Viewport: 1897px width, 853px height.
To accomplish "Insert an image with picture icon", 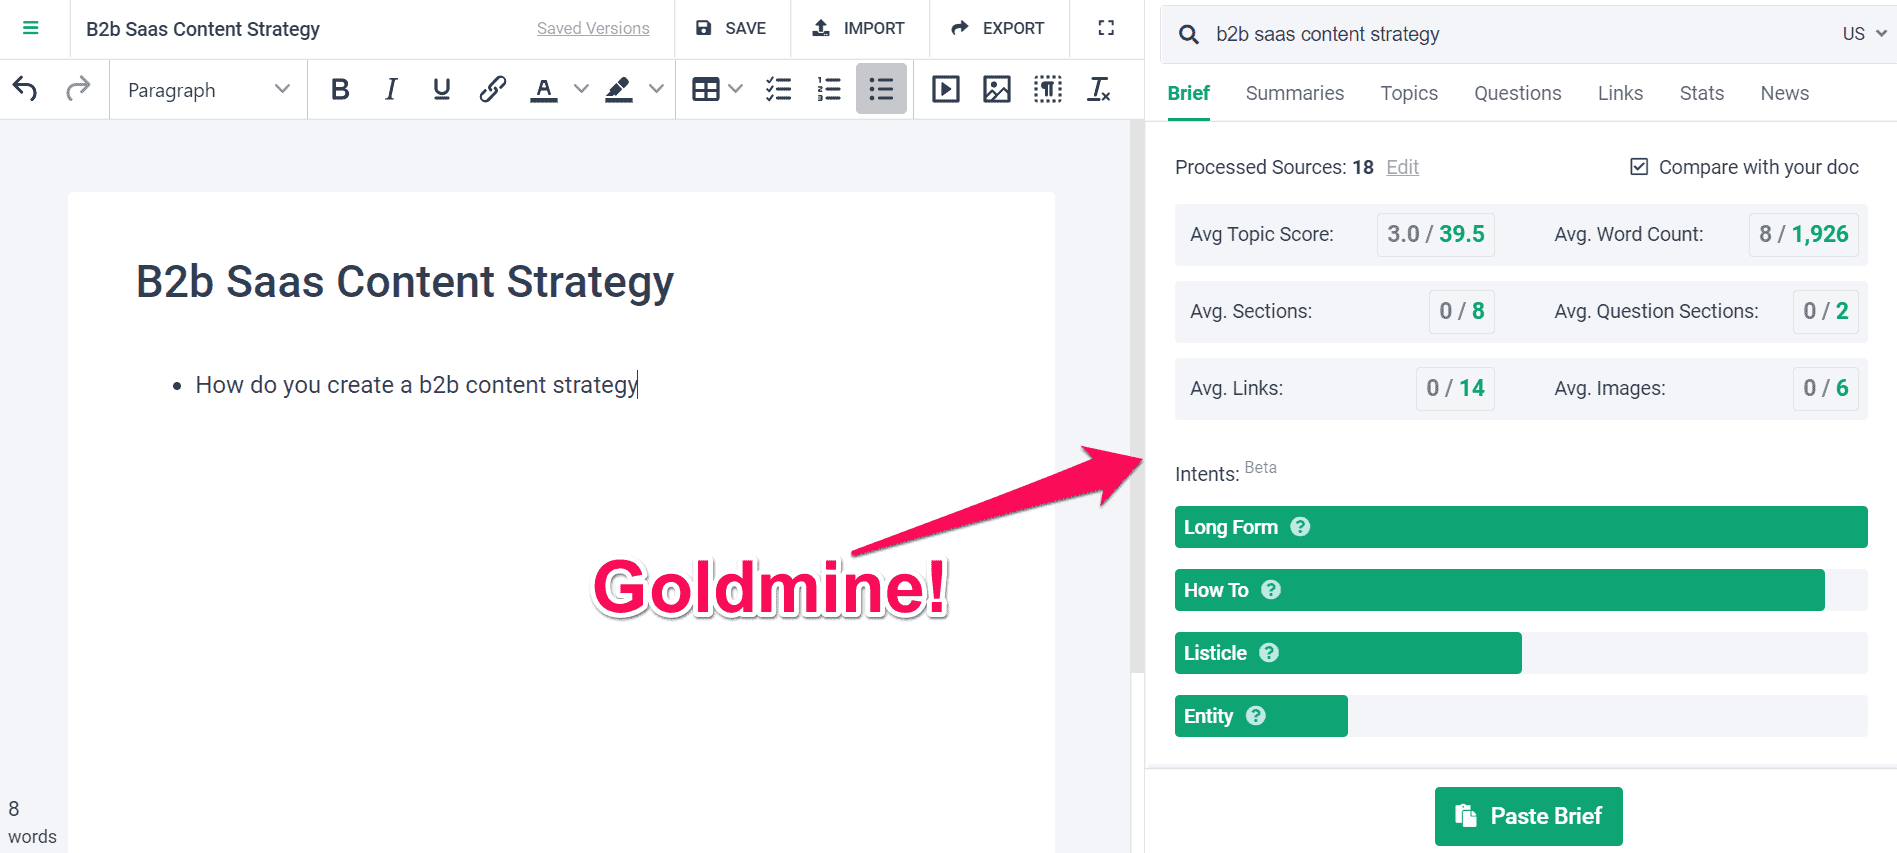I will [x=997, y=90].
